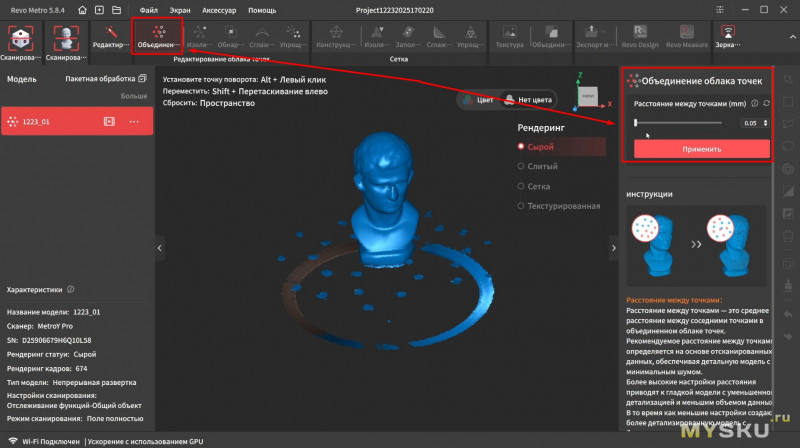
Task: Click the reset icon beside point distance
Action: click(766, 103)
